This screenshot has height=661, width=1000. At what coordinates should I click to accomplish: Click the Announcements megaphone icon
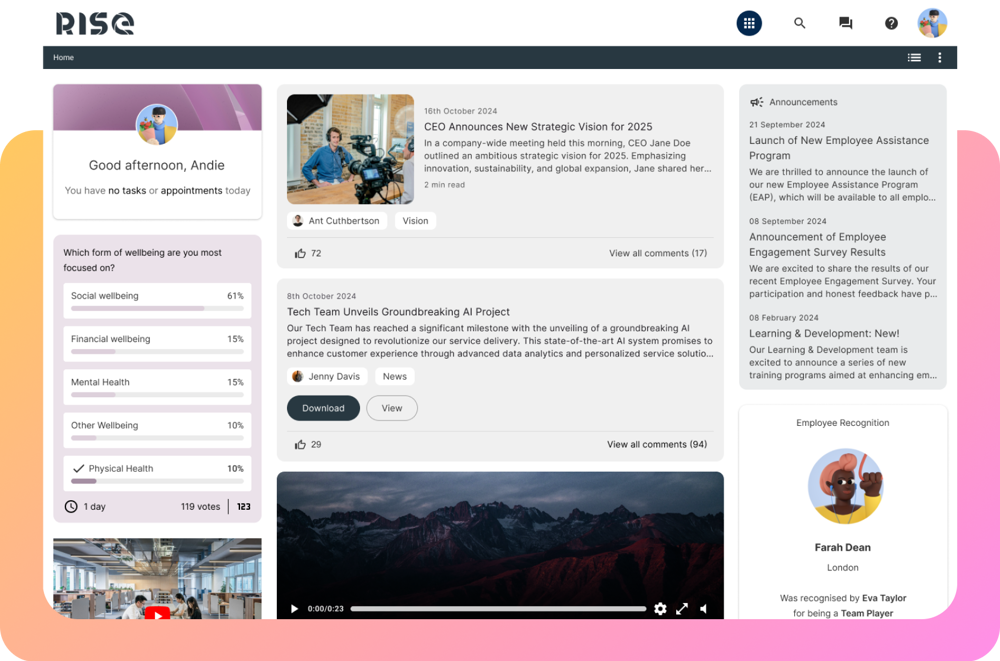pyautogui.click(x=757, y=101)
